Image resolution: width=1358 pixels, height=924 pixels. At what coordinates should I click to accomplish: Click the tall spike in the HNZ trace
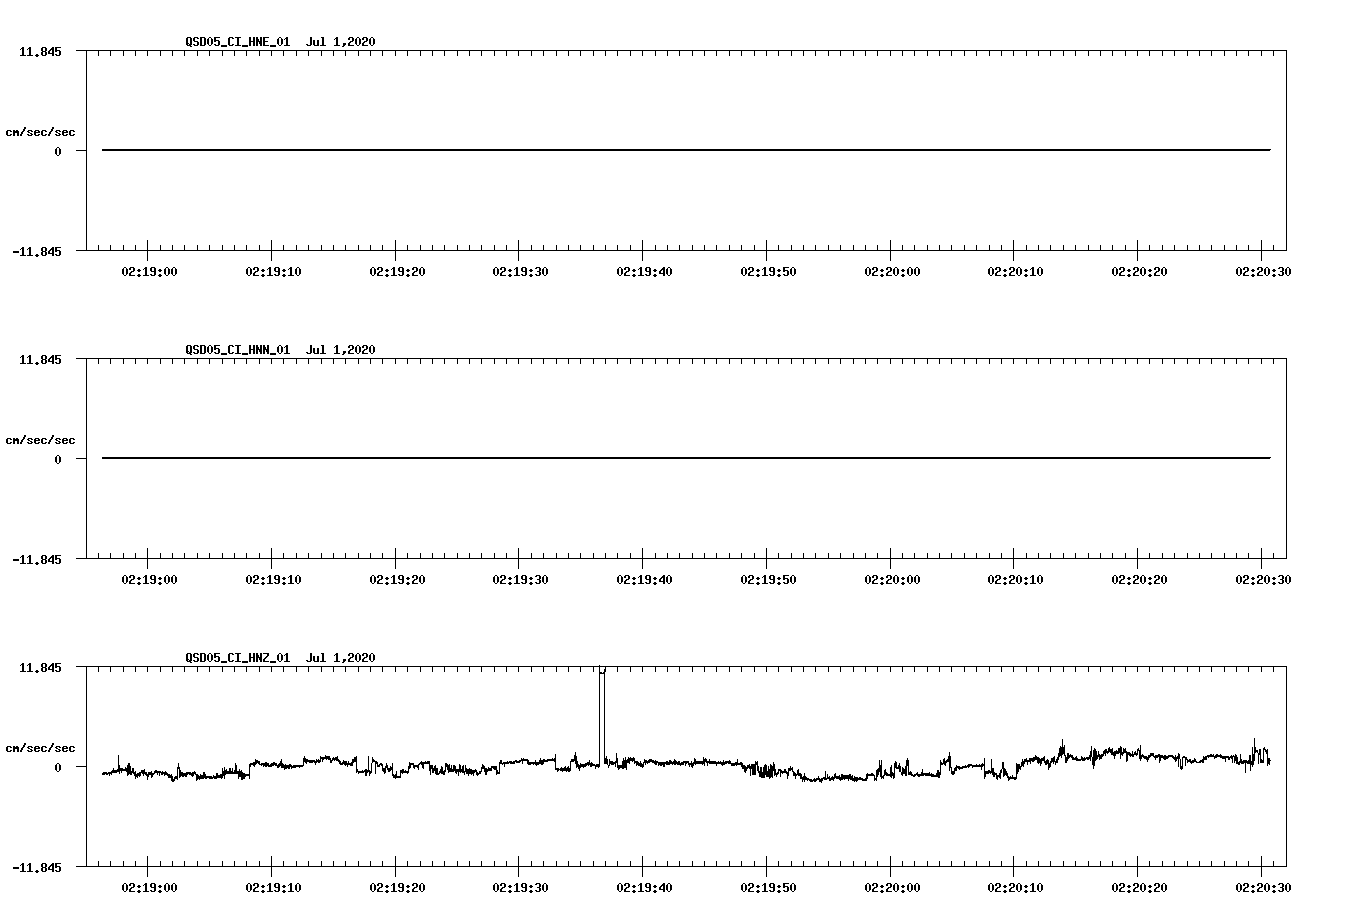click(602, 715)
